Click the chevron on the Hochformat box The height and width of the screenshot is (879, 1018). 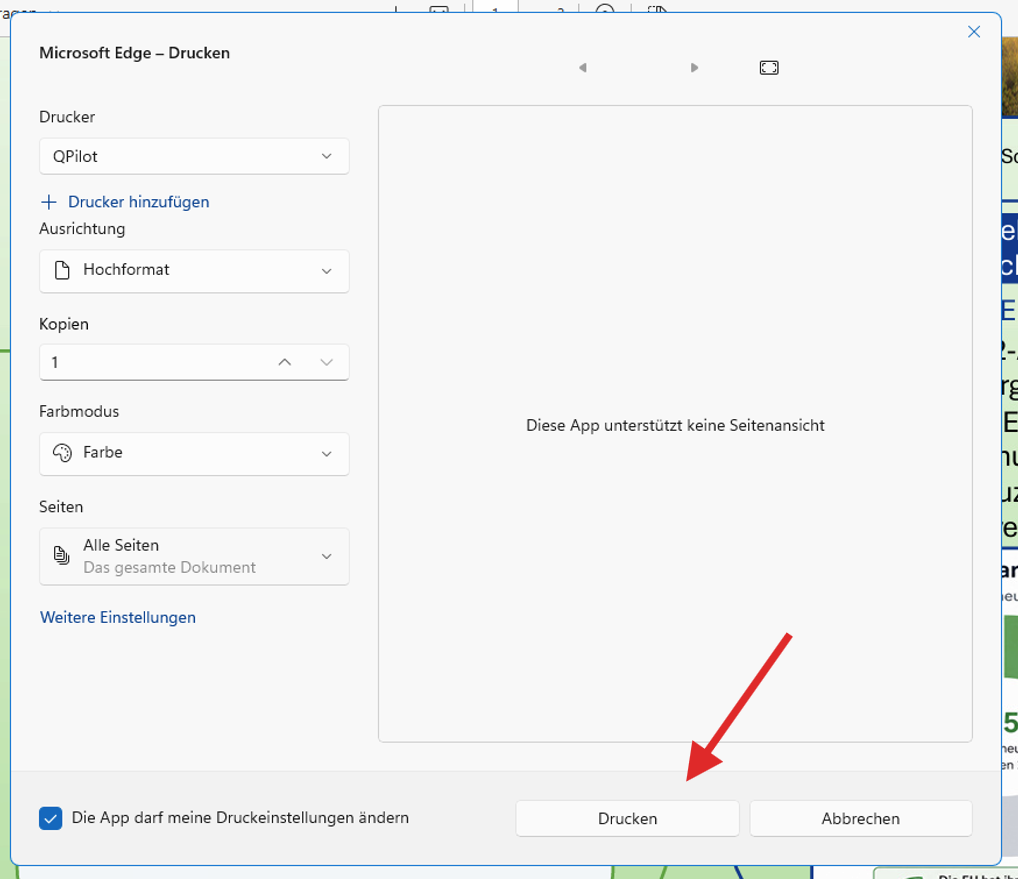(x=327, y=271)
